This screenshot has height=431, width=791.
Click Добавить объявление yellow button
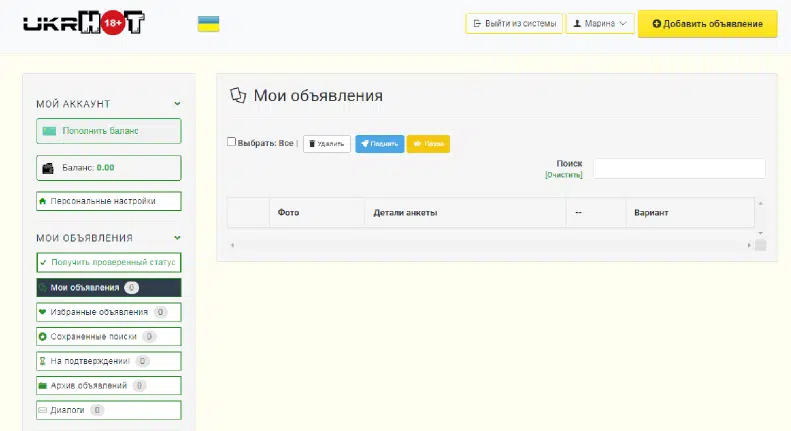tap(707, 24)
